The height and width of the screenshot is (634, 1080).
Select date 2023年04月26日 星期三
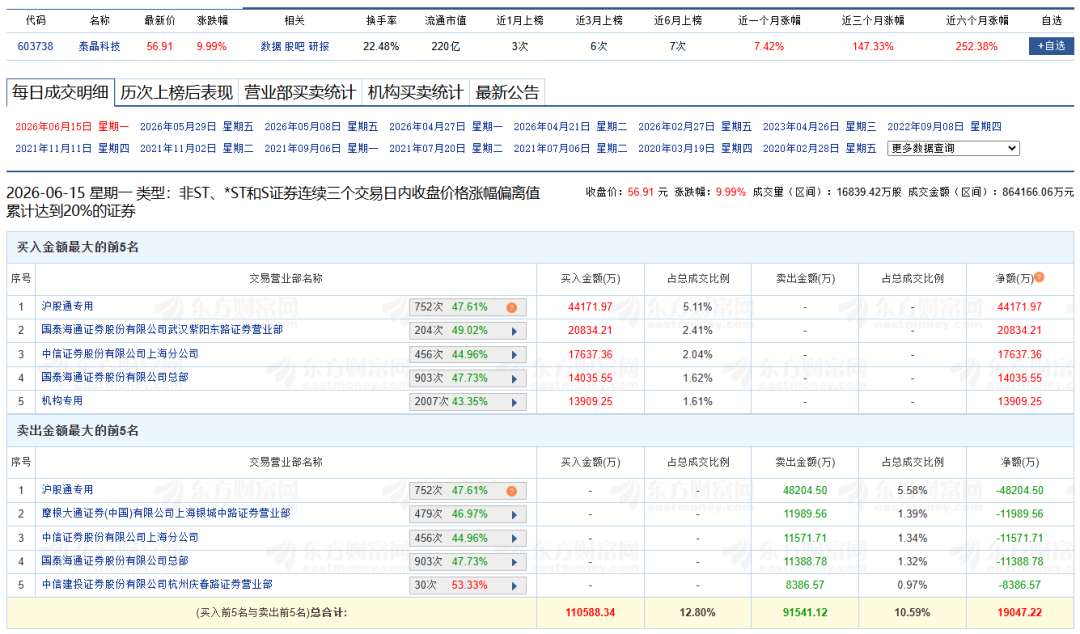820,126
